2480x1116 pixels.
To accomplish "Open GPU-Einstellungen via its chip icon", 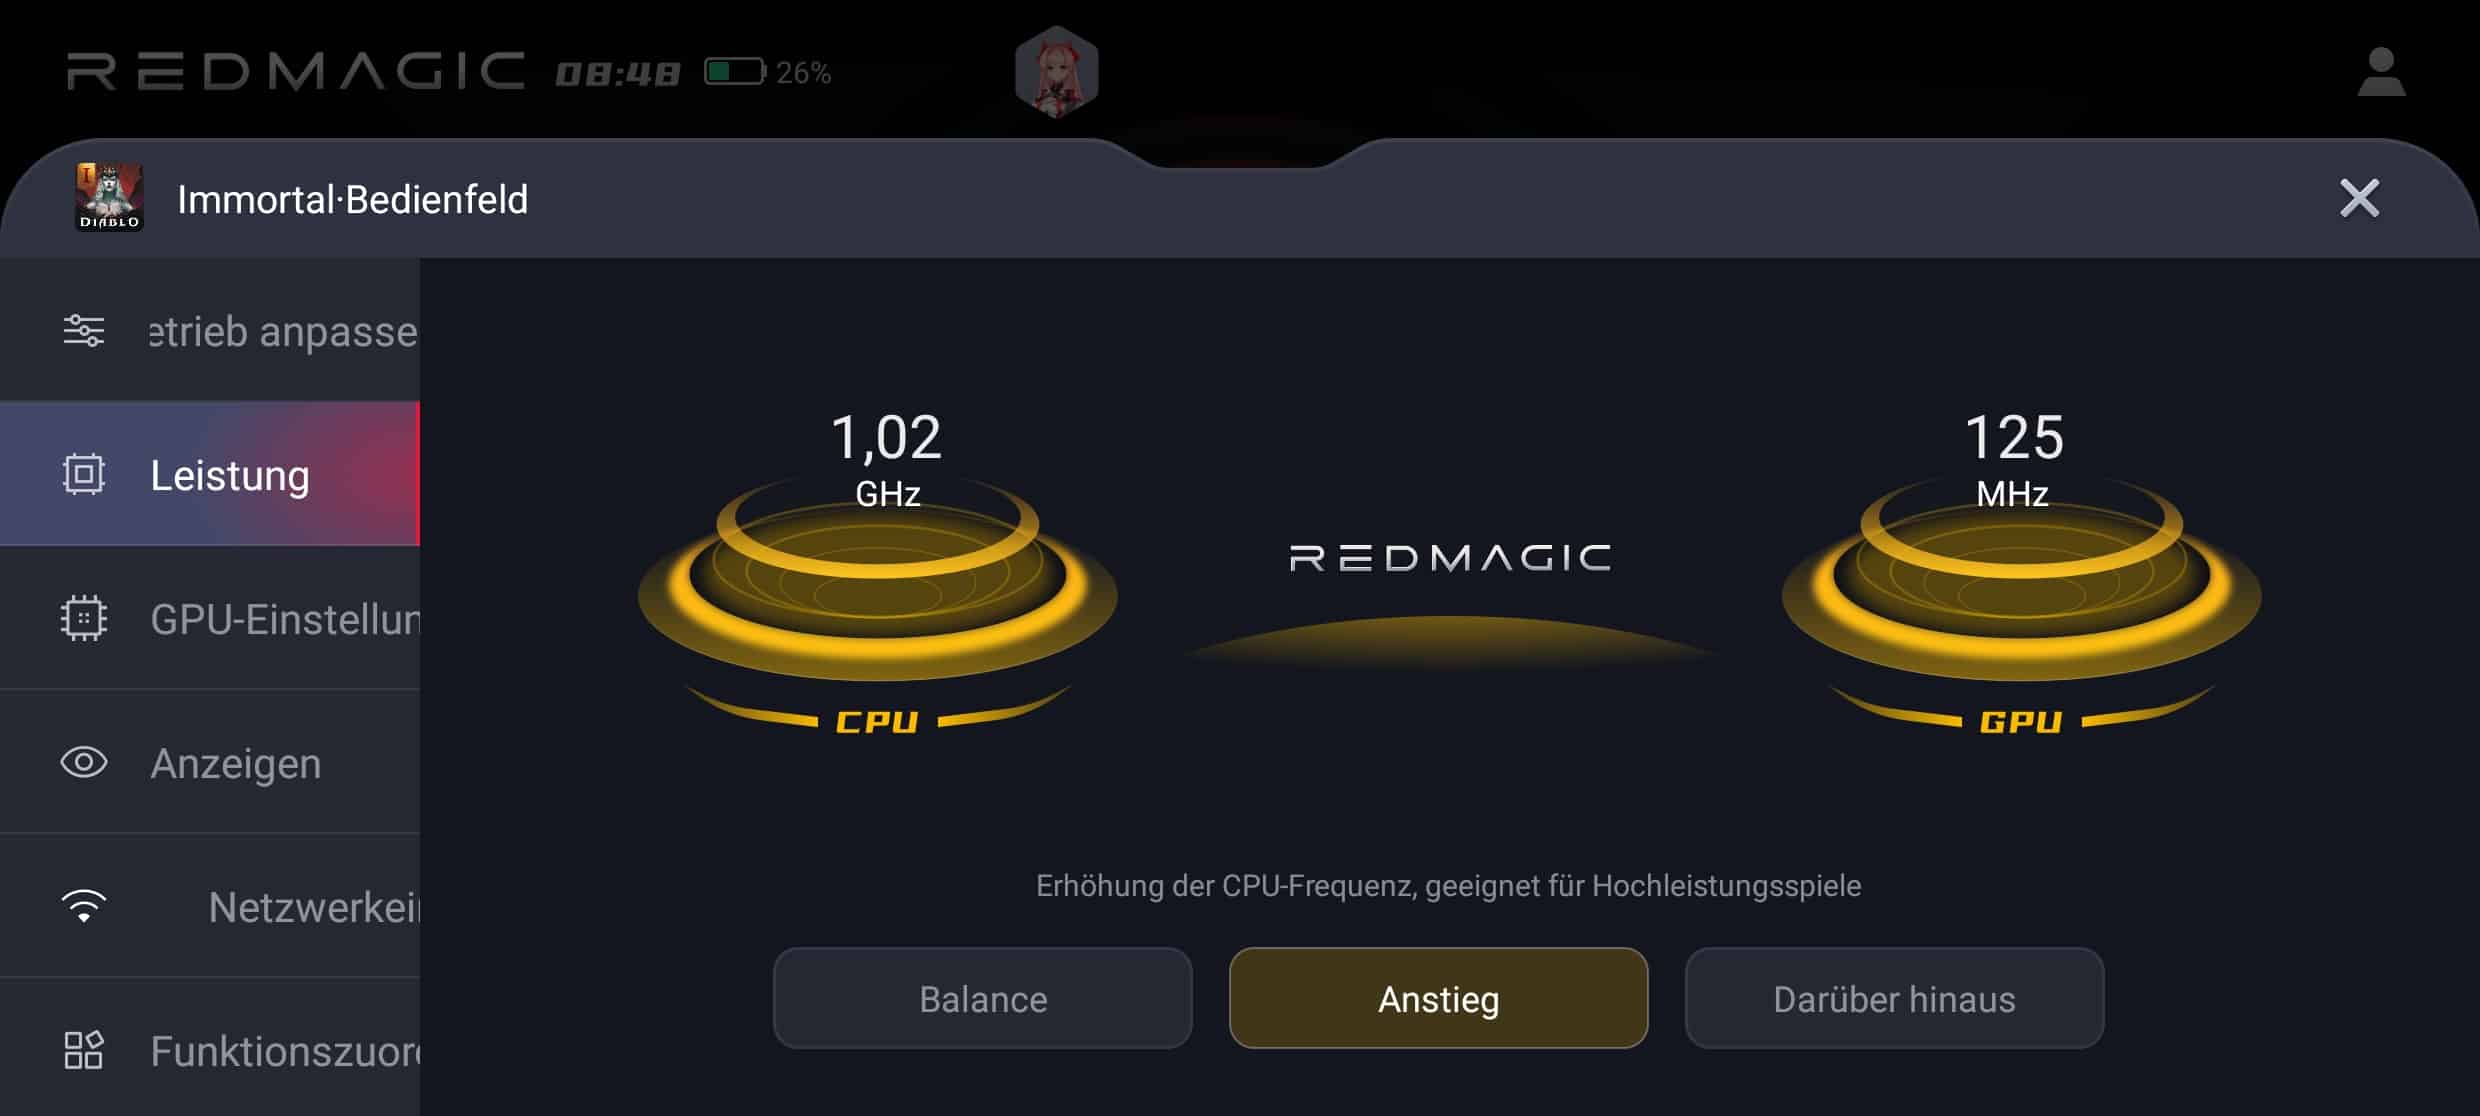I will coord(84,618).
